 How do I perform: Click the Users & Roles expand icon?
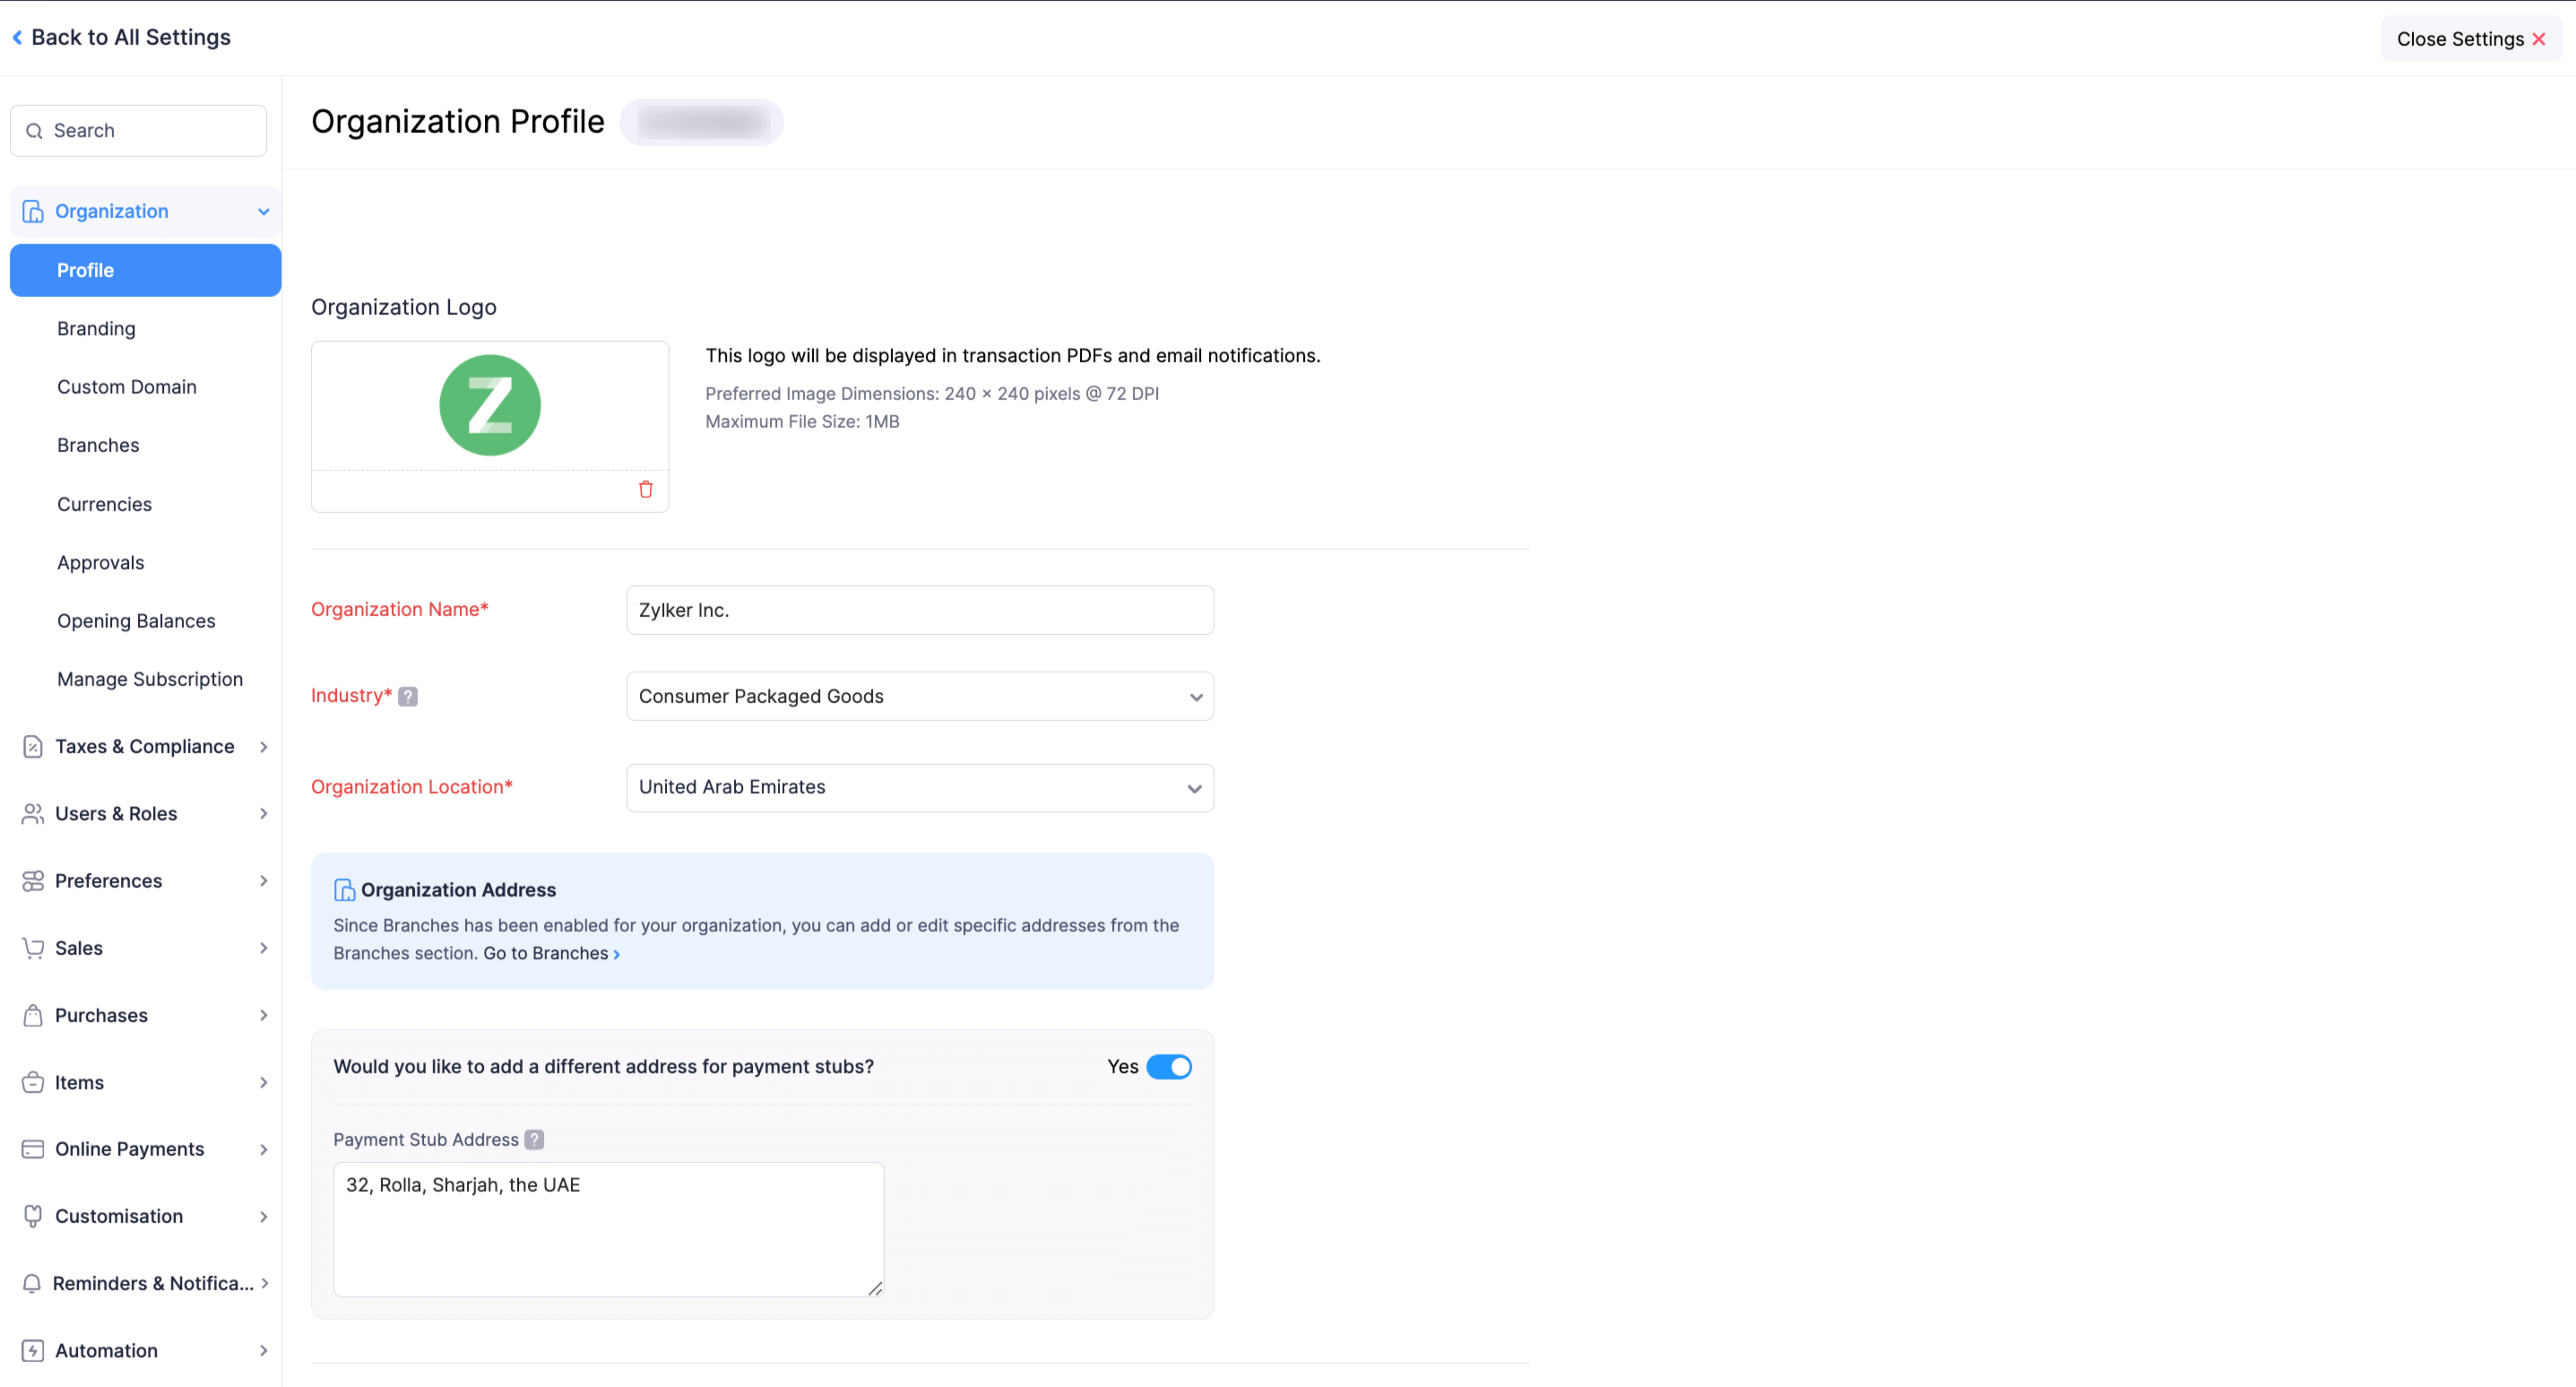point(263,813)
